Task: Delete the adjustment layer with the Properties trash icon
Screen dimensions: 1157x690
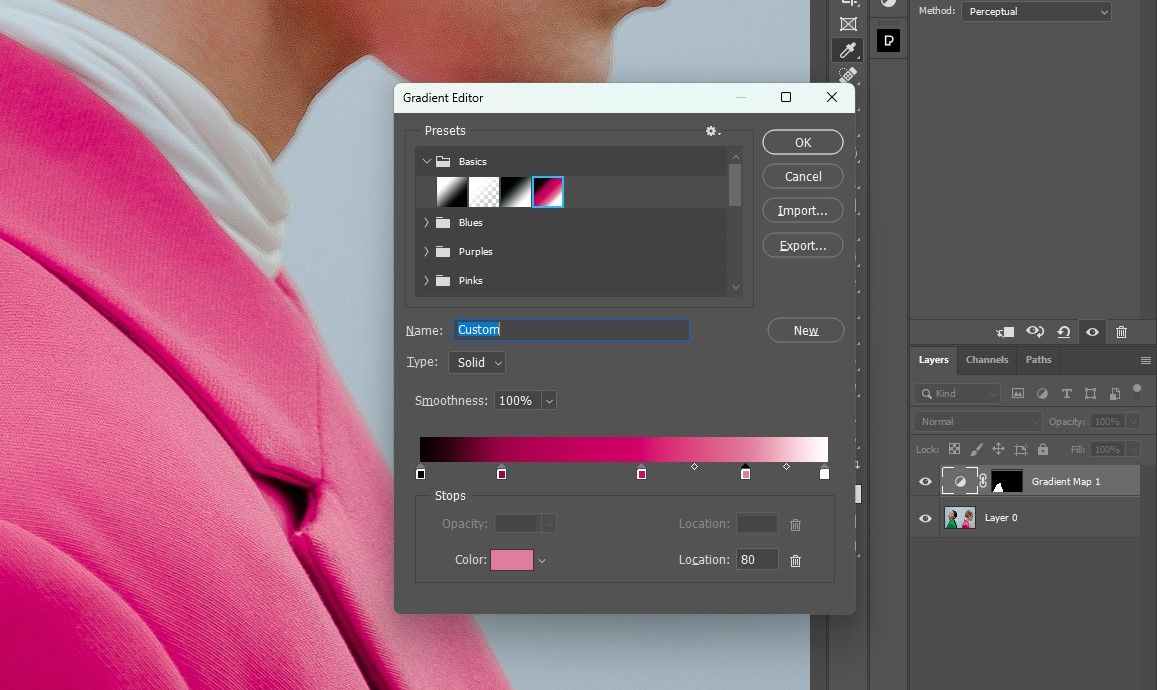Action: coord(1121,332)
